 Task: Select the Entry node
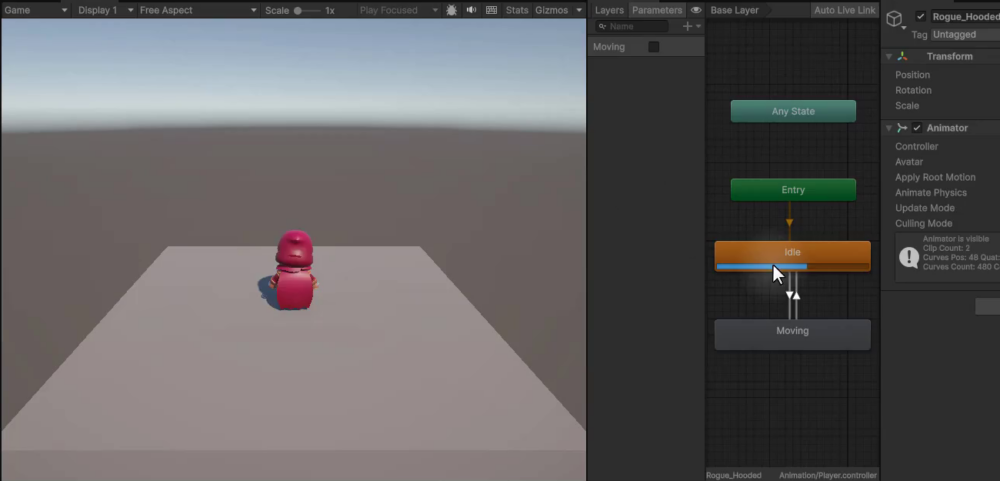[793, 189]
